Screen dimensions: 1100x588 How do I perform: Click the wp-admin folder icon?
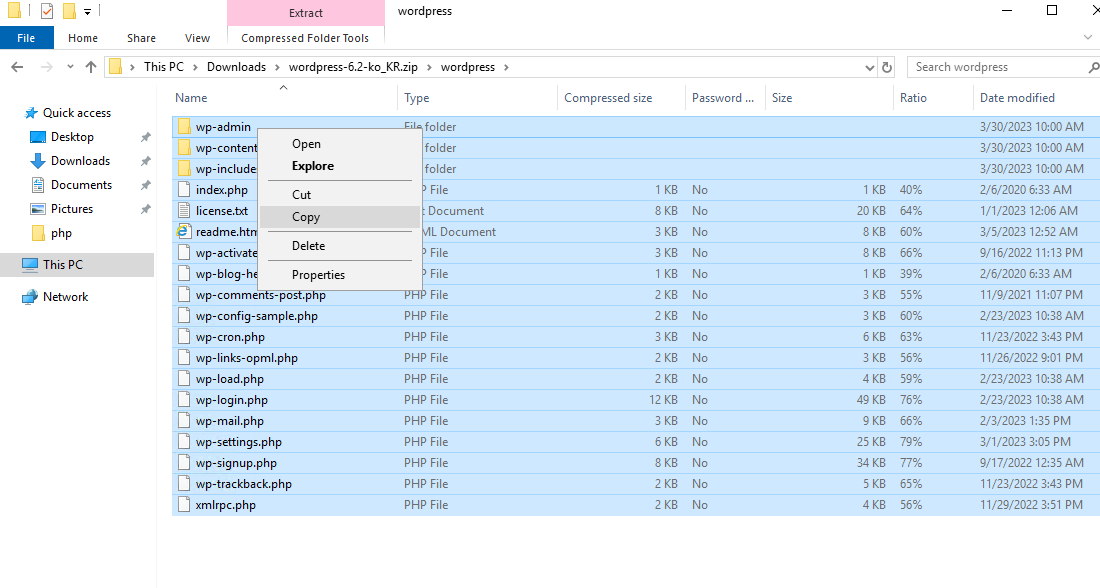pos(184,126)
